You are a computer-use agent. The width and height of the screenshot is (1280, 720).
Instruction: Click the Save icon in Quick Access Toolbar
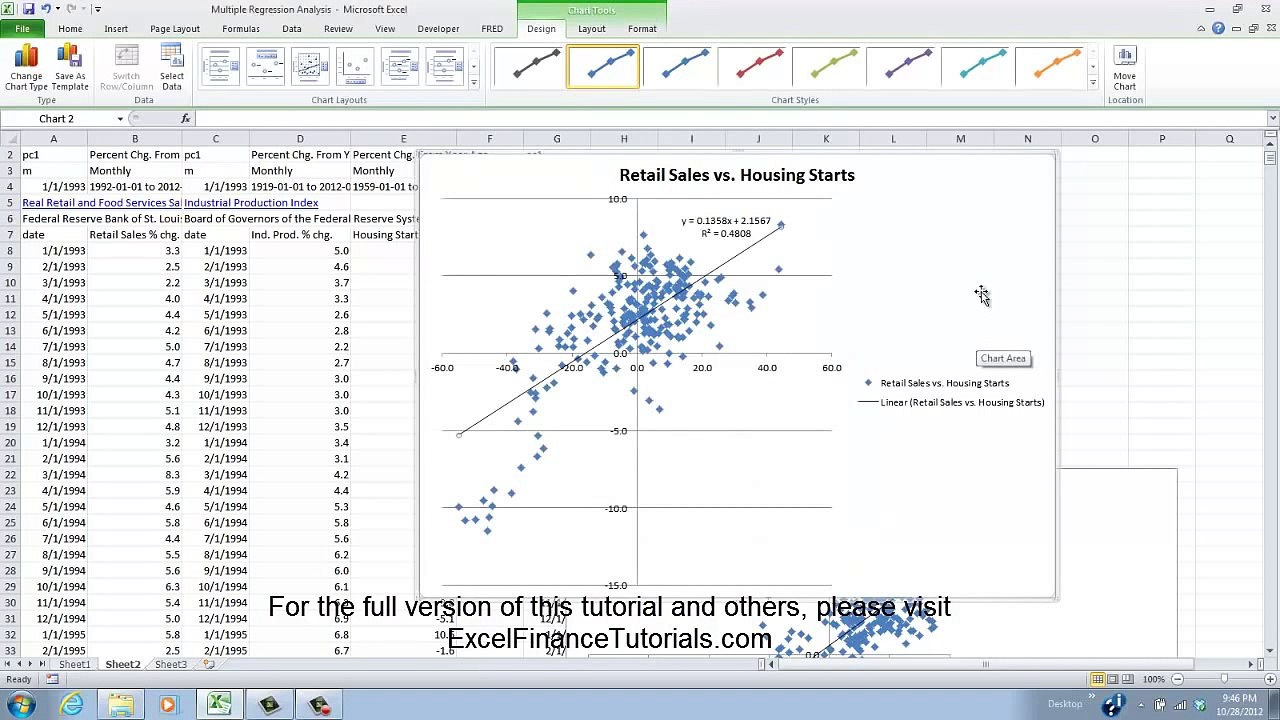point(28,9)
